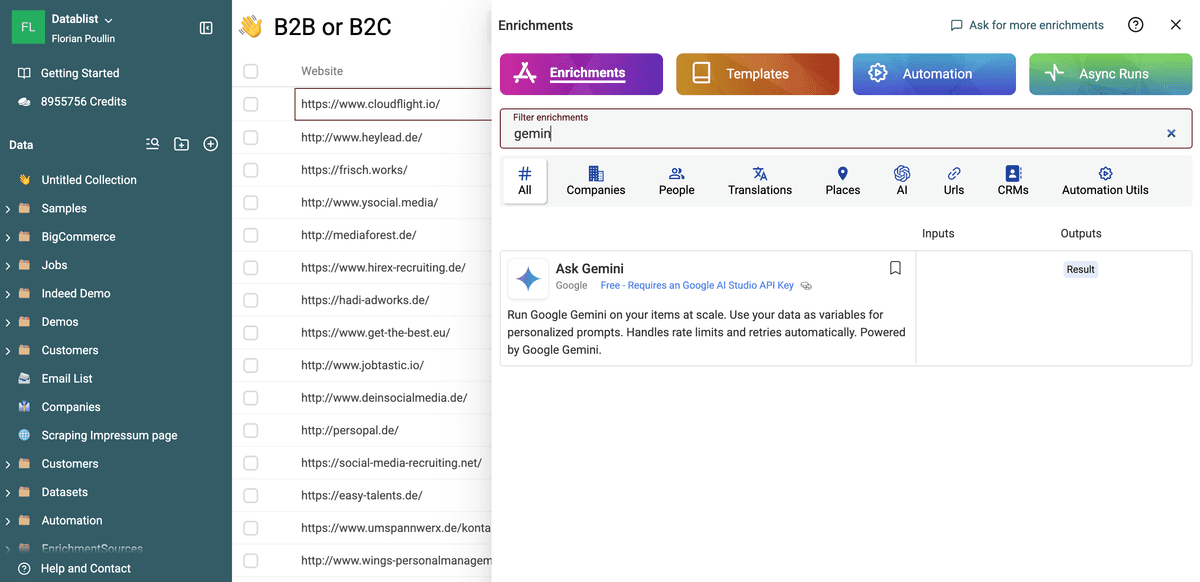Click the add collection plus icon
The width and height of the screenshot is (1200, 582).
tap(210, 144)
